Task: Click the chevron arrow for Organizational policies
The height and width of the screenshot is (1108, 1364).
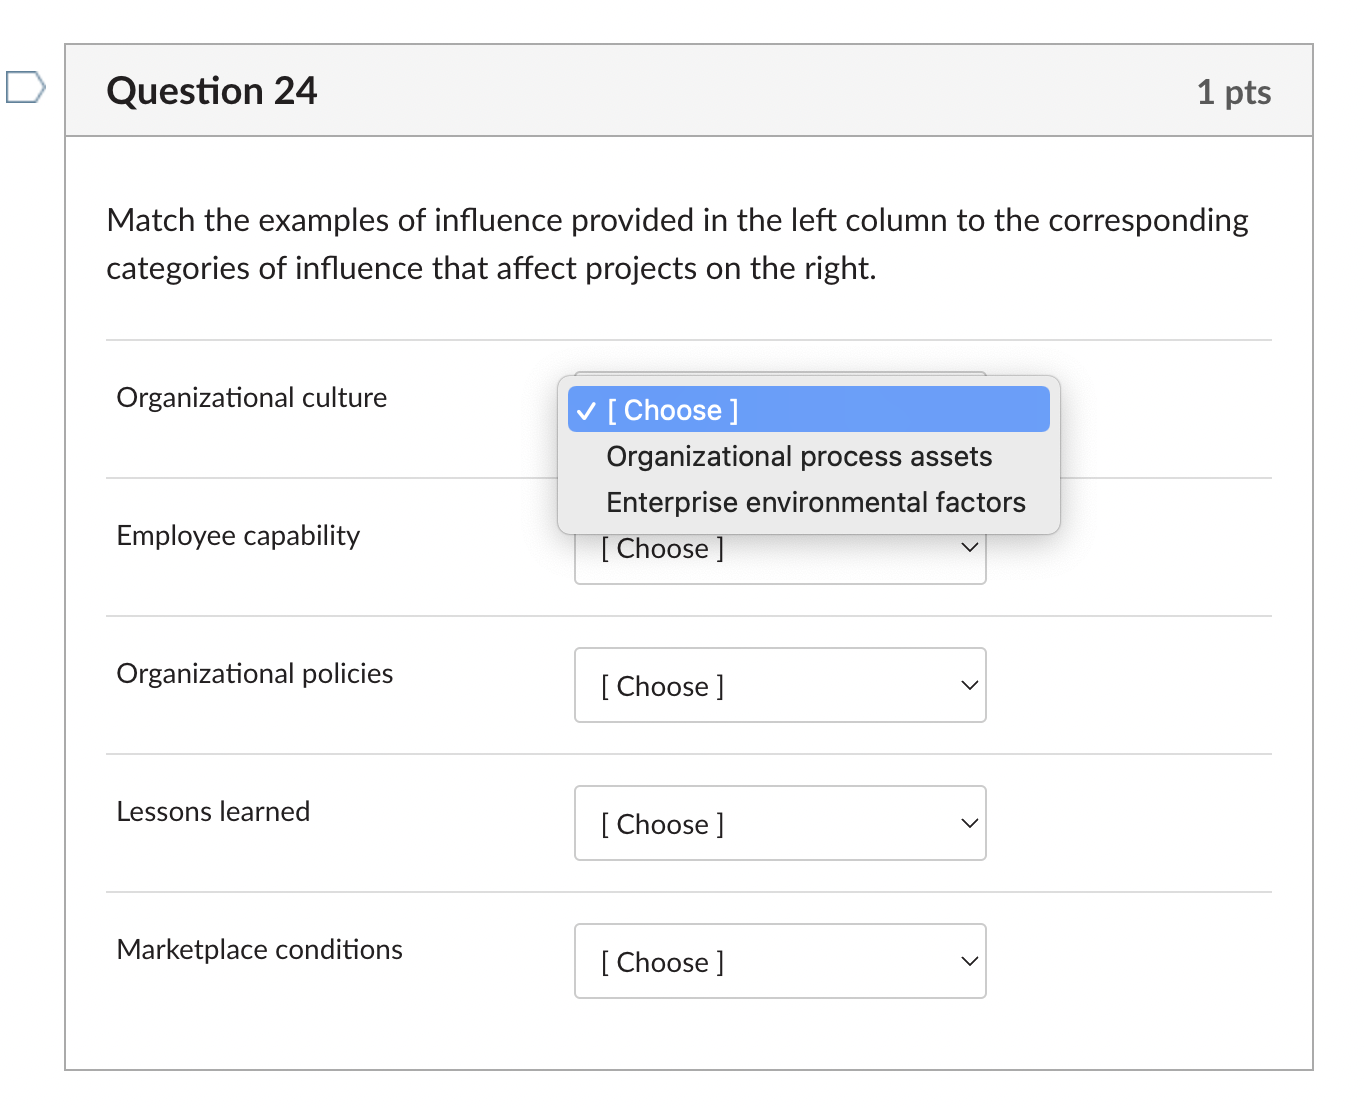Action: tap(968, 686)
